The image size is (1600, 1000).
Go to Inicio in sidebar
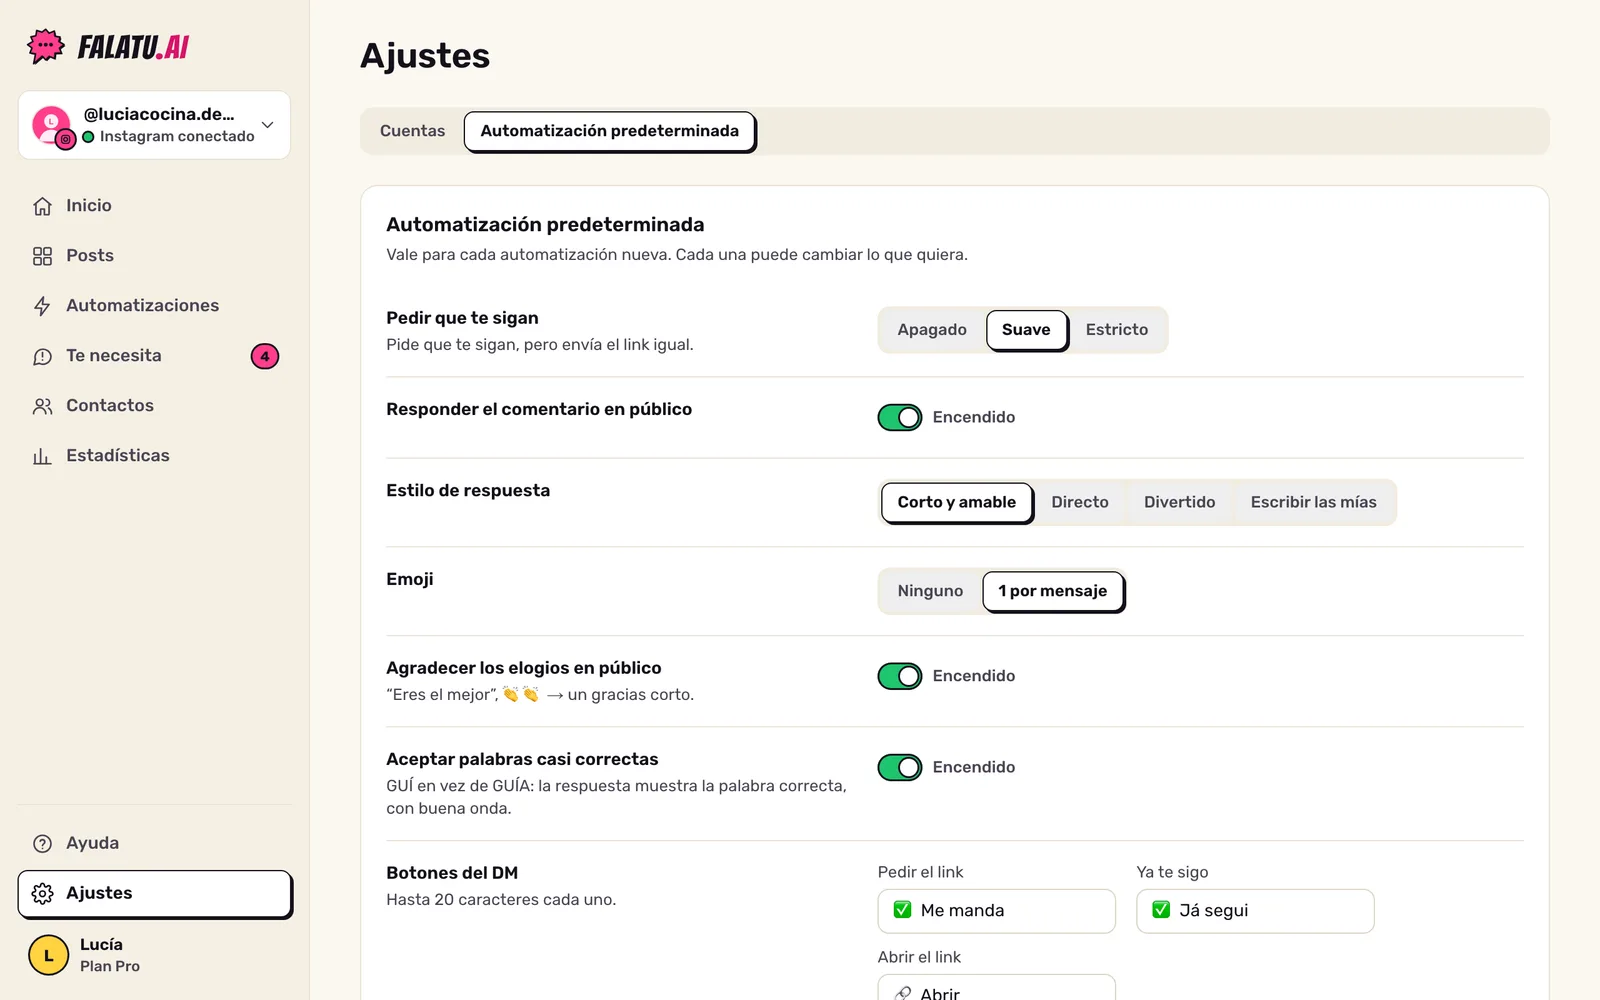[155, 206]
